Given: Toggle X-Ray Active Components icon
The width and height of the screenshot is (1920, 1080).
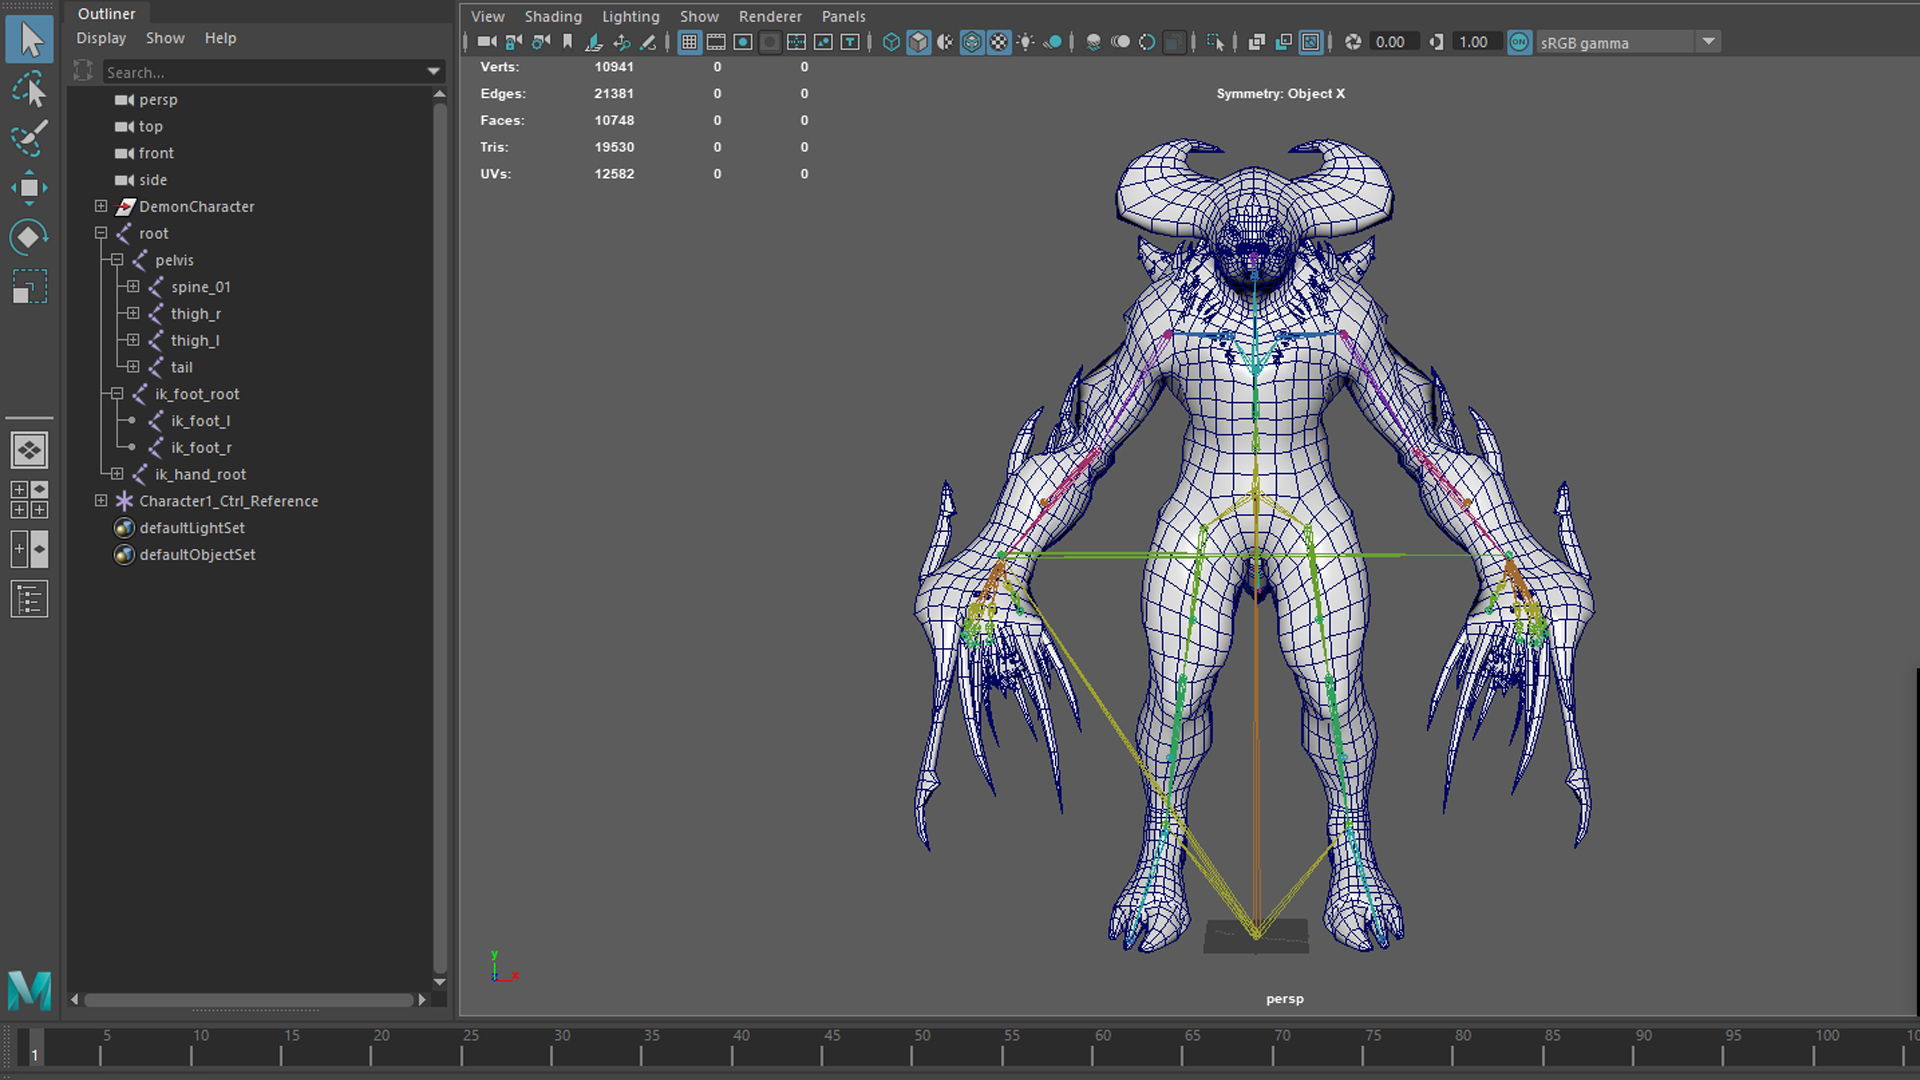Looking at the screenshot, I should 1284,42.
